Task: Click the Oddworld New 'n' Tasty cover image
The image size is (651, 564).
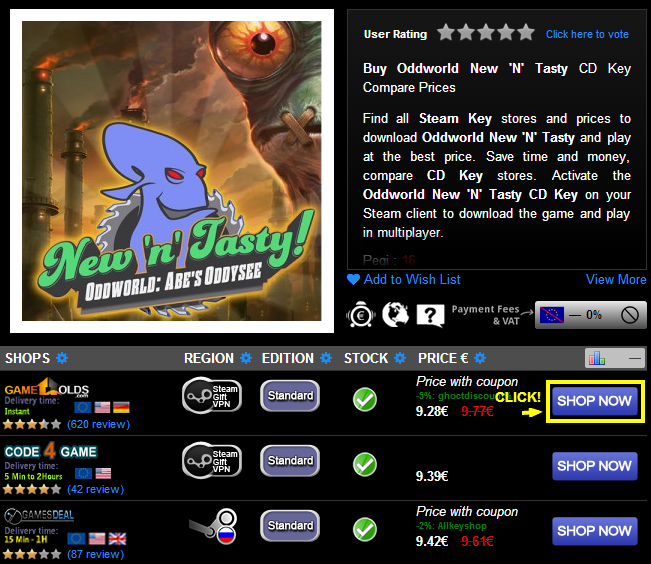Action: (171, 171)
